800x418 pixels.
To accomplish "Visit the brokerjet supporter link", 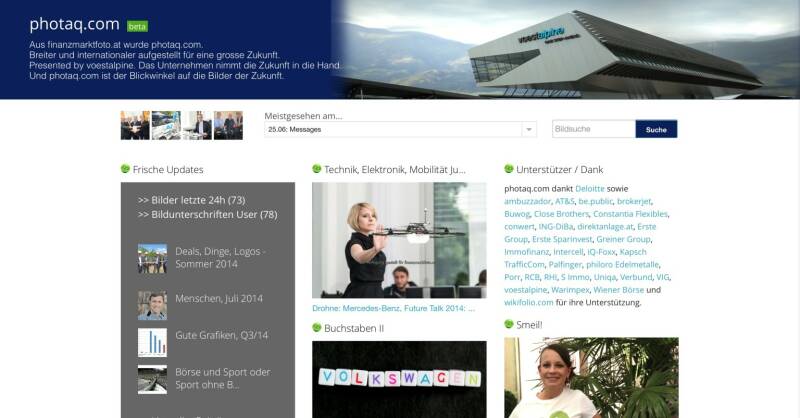I will (x=634, y=201).
